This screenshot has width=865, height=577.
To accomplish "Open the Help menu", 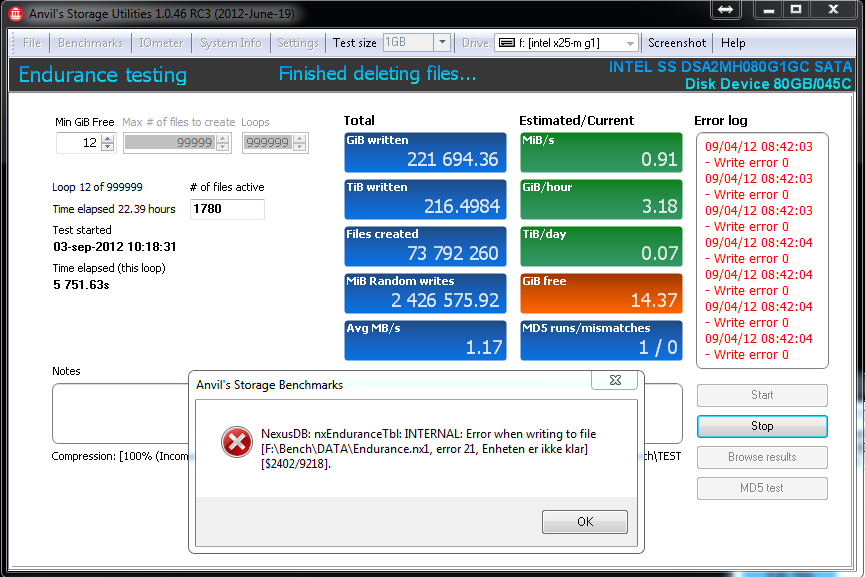I will 733,43.
